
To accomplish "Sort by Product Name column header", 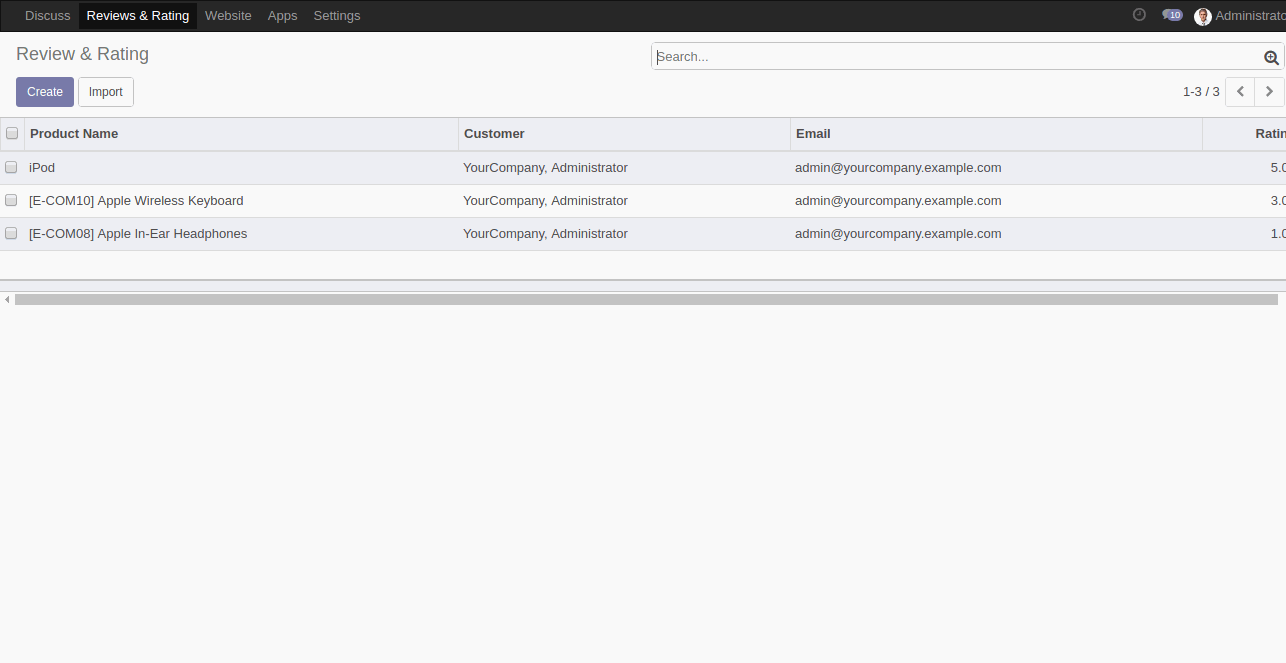I will tap(241, 134).
